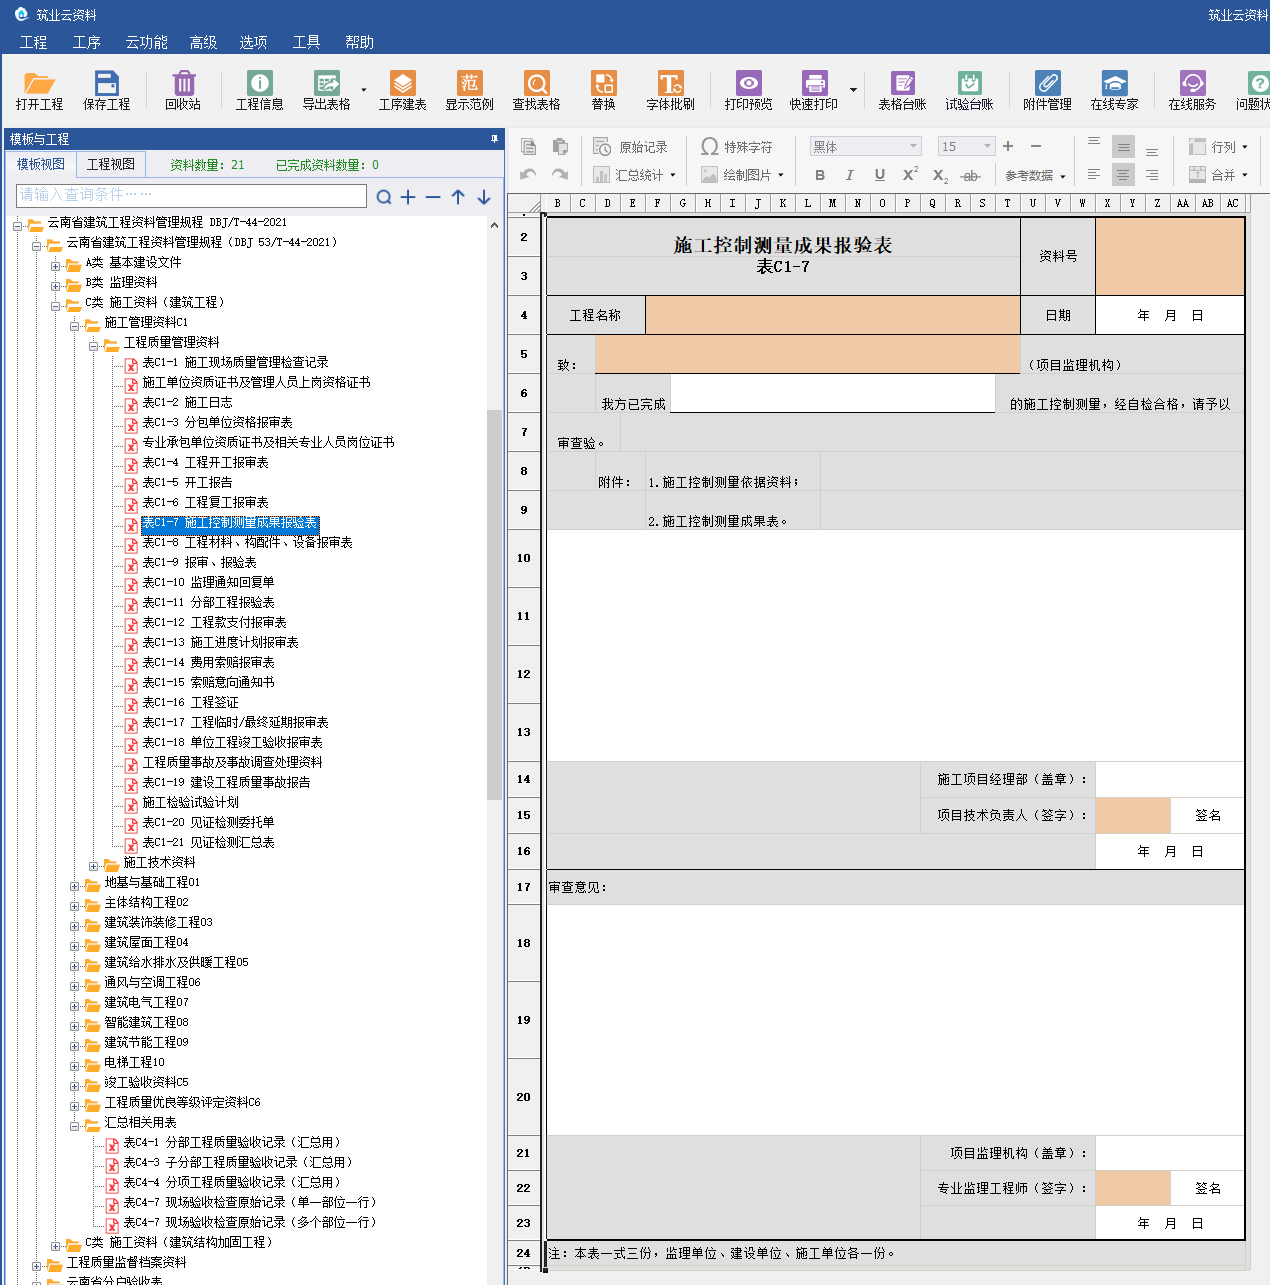
Task: Click the down arrow to move tree item down
Action: point(484,197)
